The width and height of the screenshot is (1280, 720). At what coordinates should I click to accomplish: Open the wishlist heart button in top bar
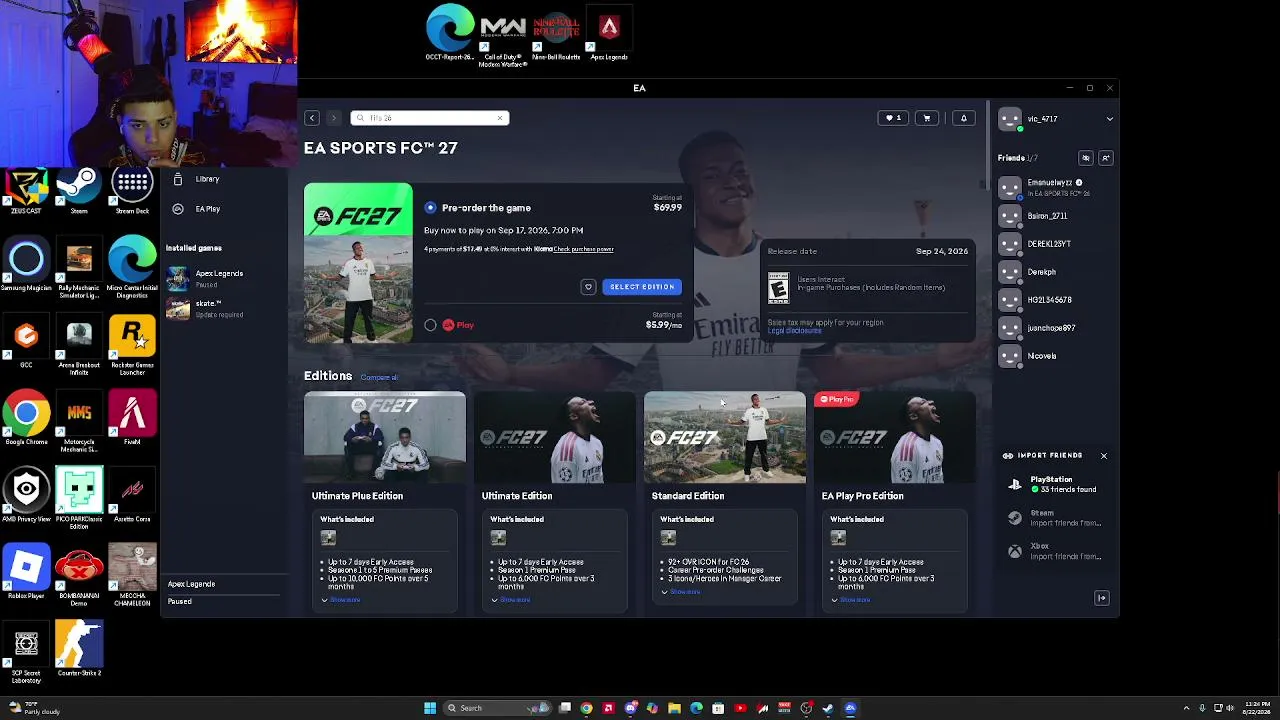(893, 118)
